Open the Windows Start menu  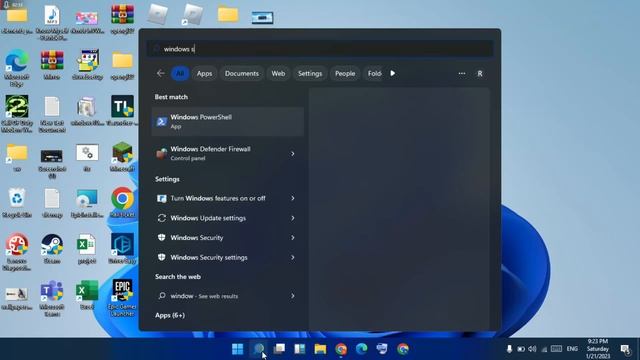(x=238, y=349)
